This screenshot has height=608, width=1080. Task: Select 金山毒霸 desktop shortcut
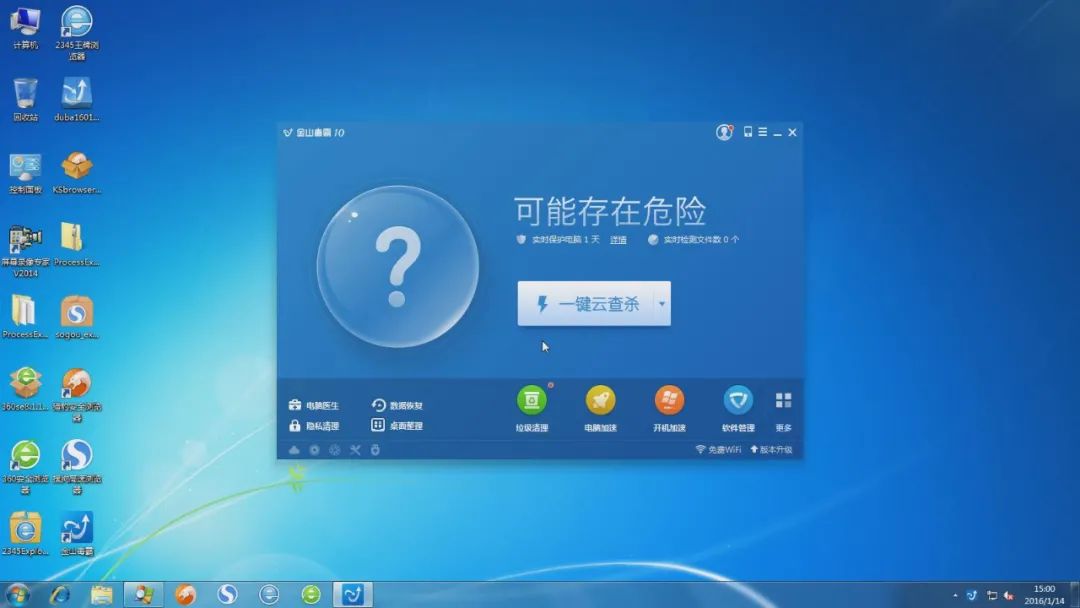click(x=76, y=534)
